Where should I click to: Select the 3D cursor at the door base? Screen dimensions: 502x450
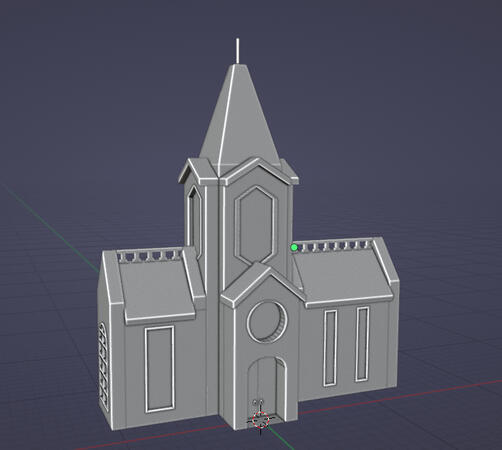(x=260, y=419)
